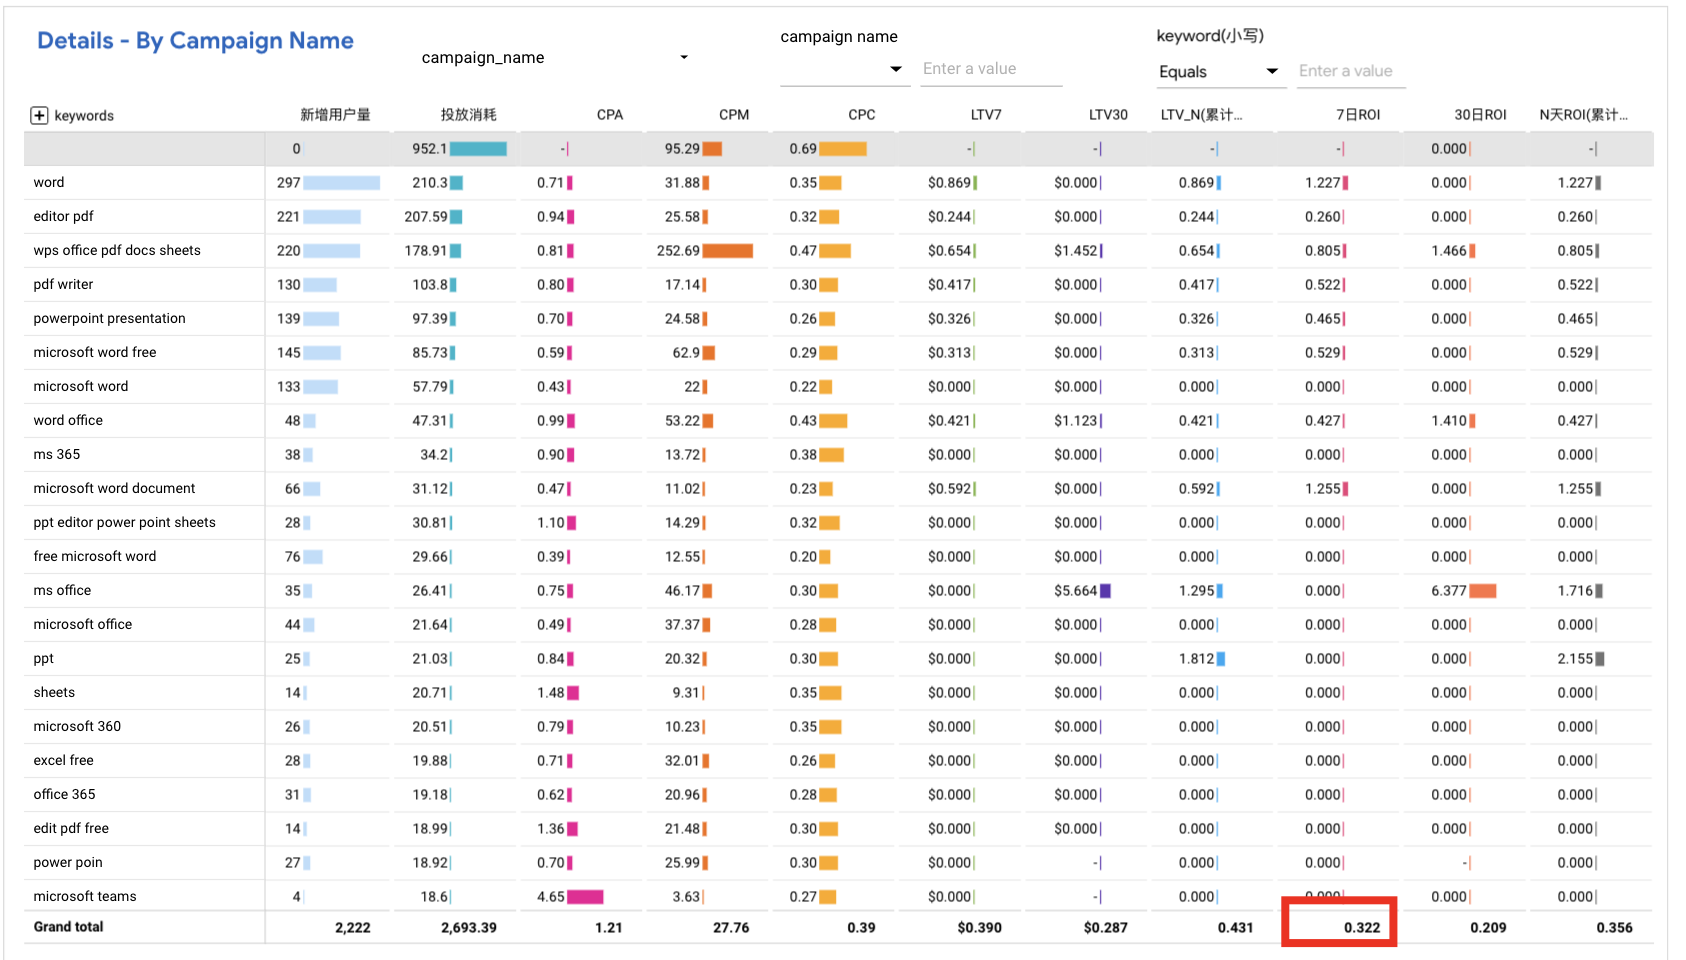Sort by the CPA column header
Screen dimensions: 1686x960
(x=610, y=115)
